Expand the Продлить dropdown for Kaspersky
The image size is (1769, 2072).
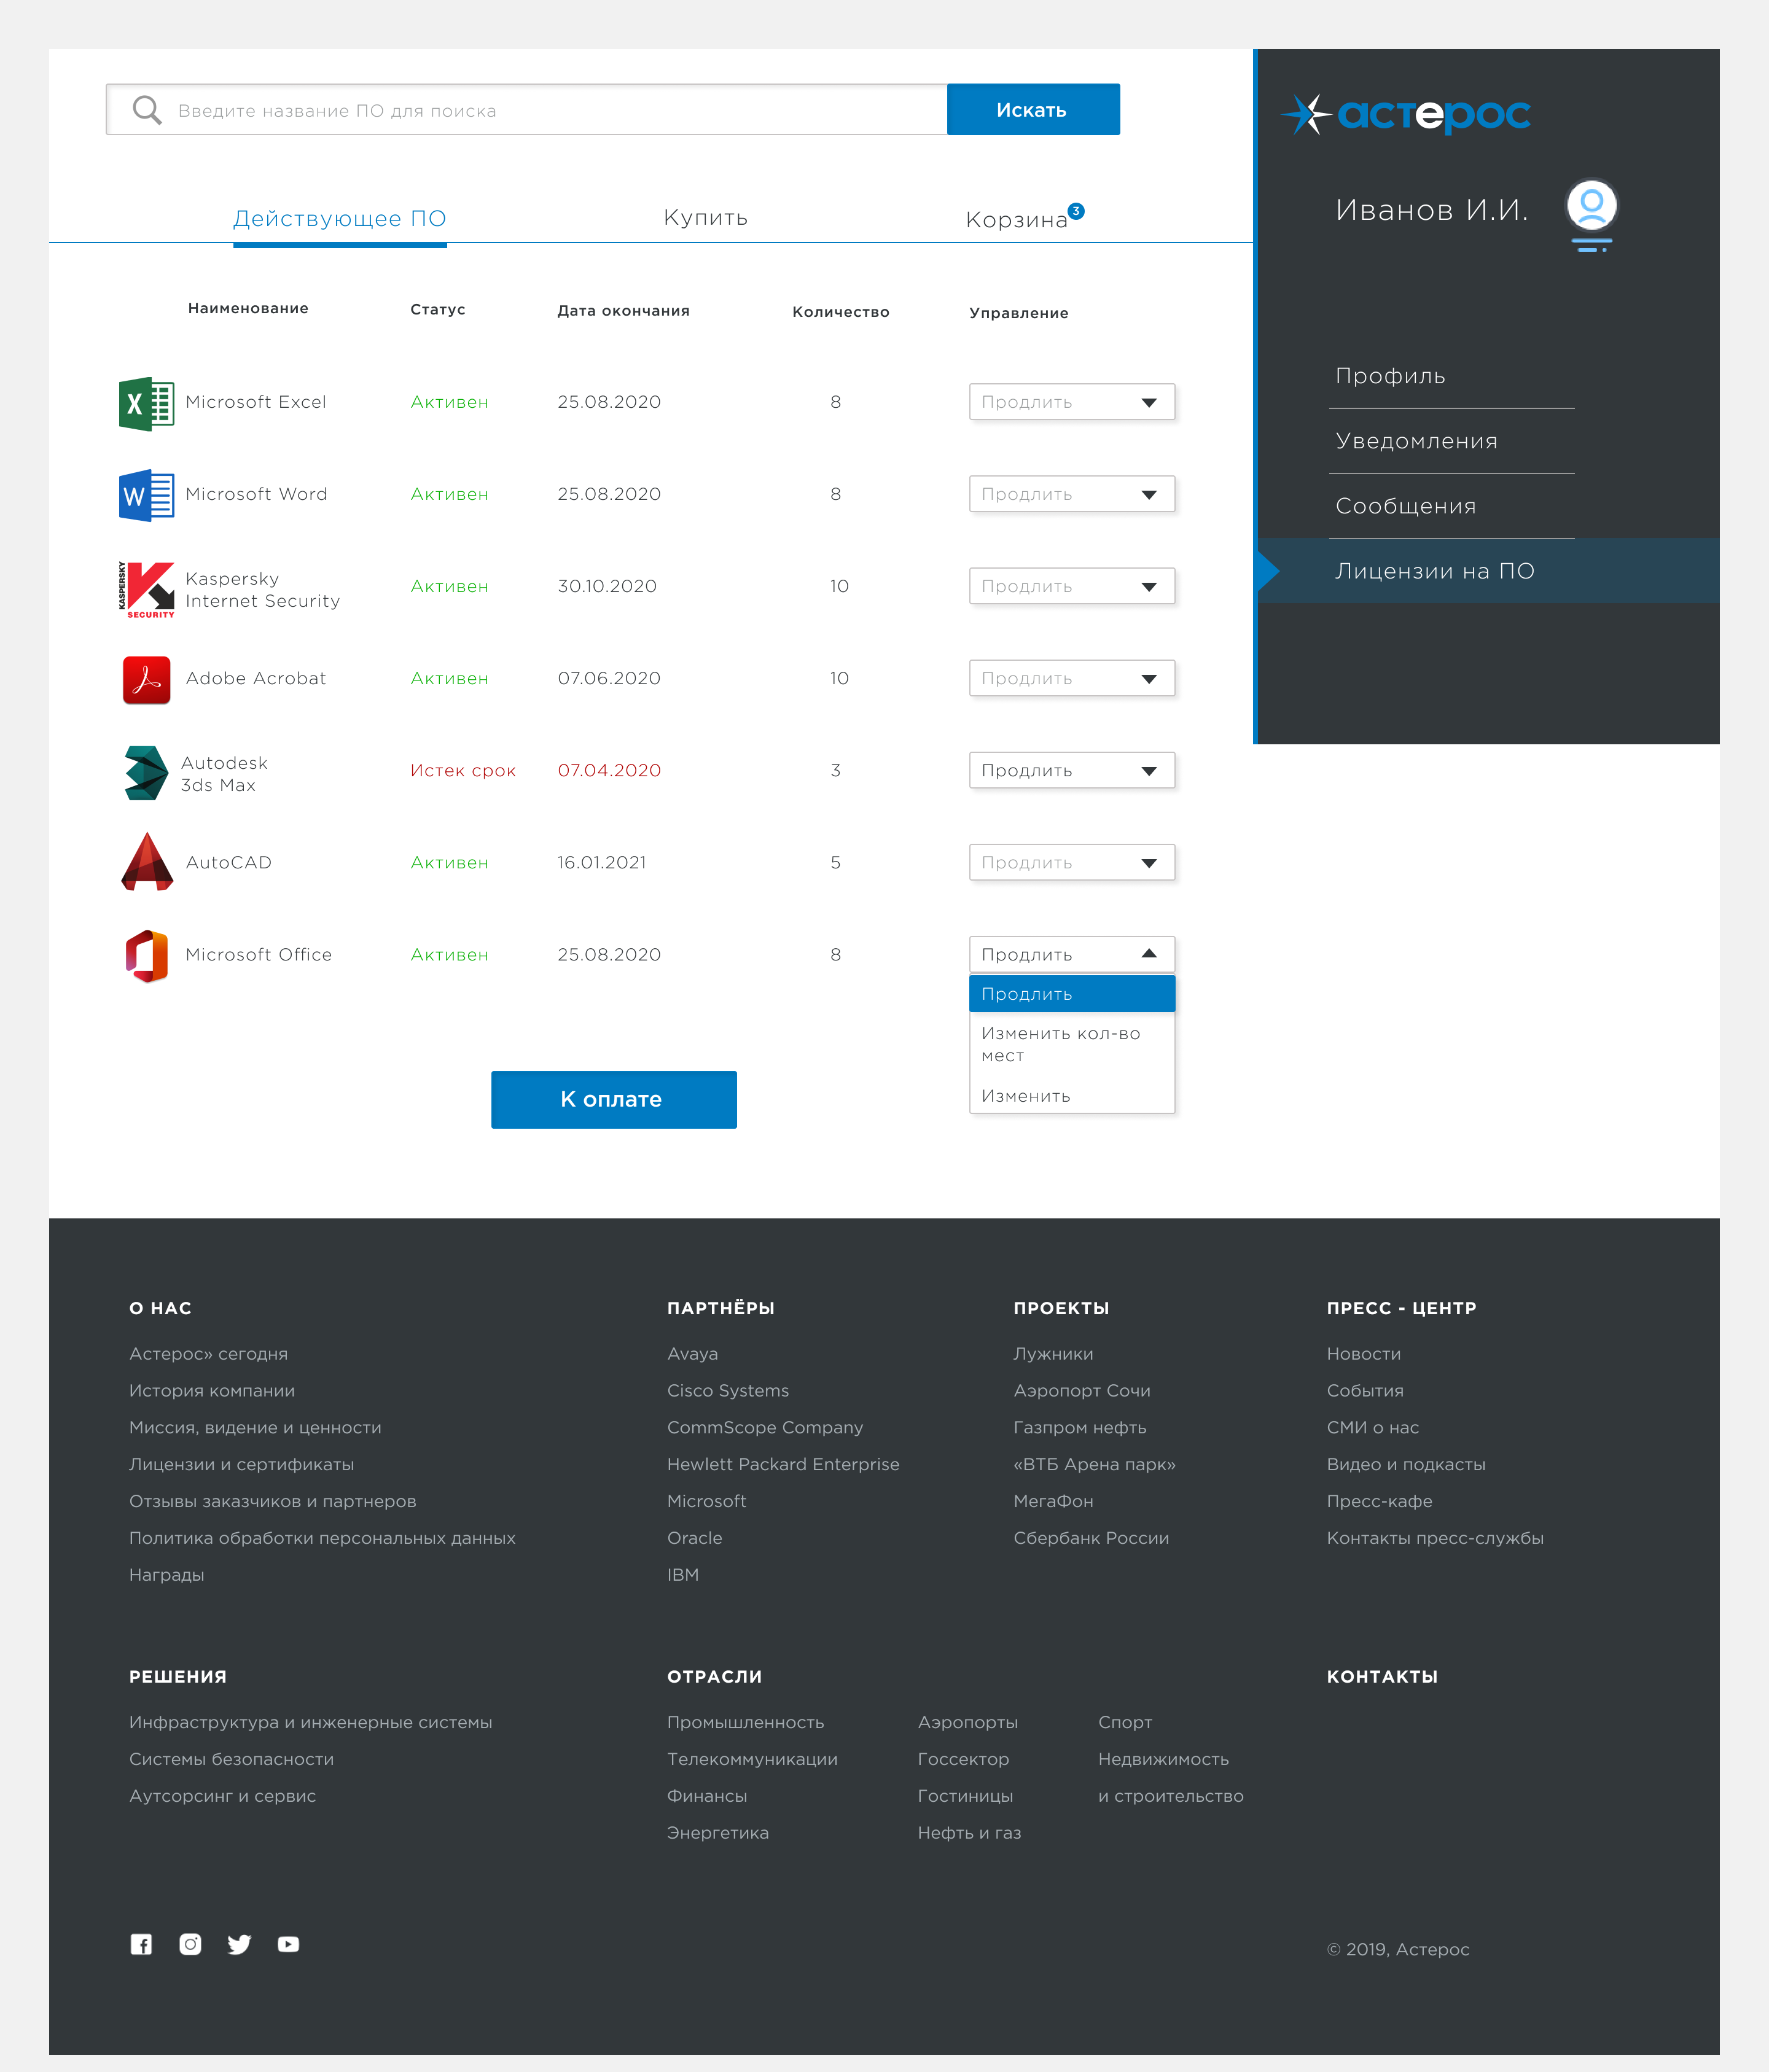click(1071, 586)
